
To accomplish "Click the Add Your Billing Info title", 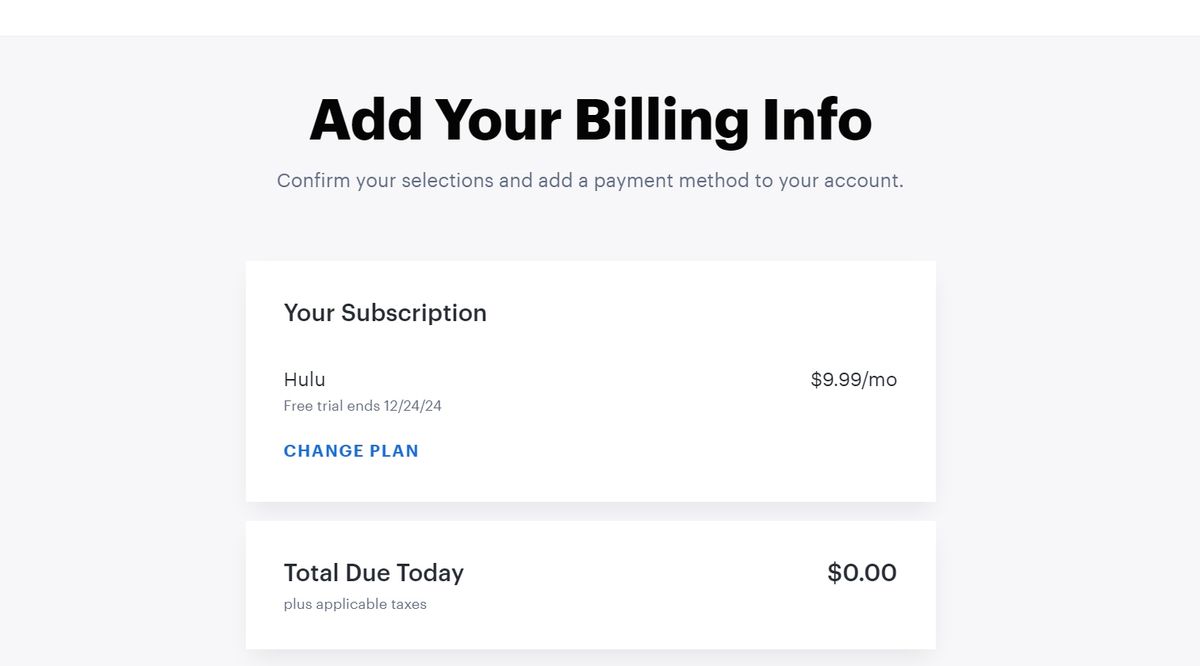I will click(x=591, y=118).
